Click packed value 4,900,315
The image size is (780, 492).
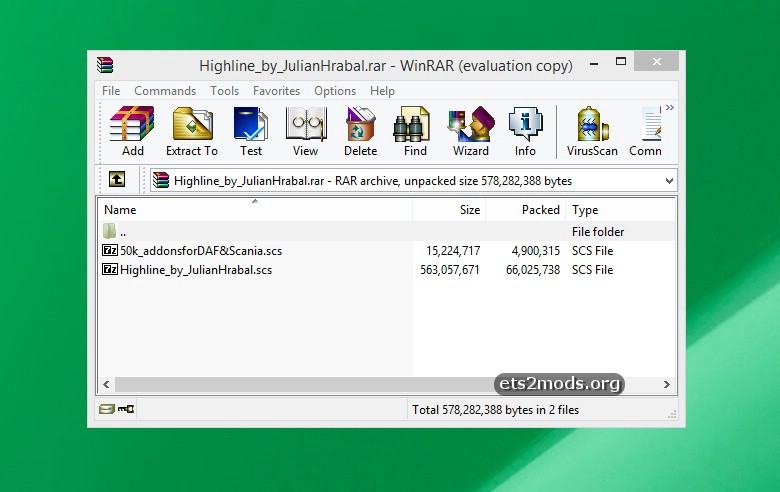click(x=536, y=251)
